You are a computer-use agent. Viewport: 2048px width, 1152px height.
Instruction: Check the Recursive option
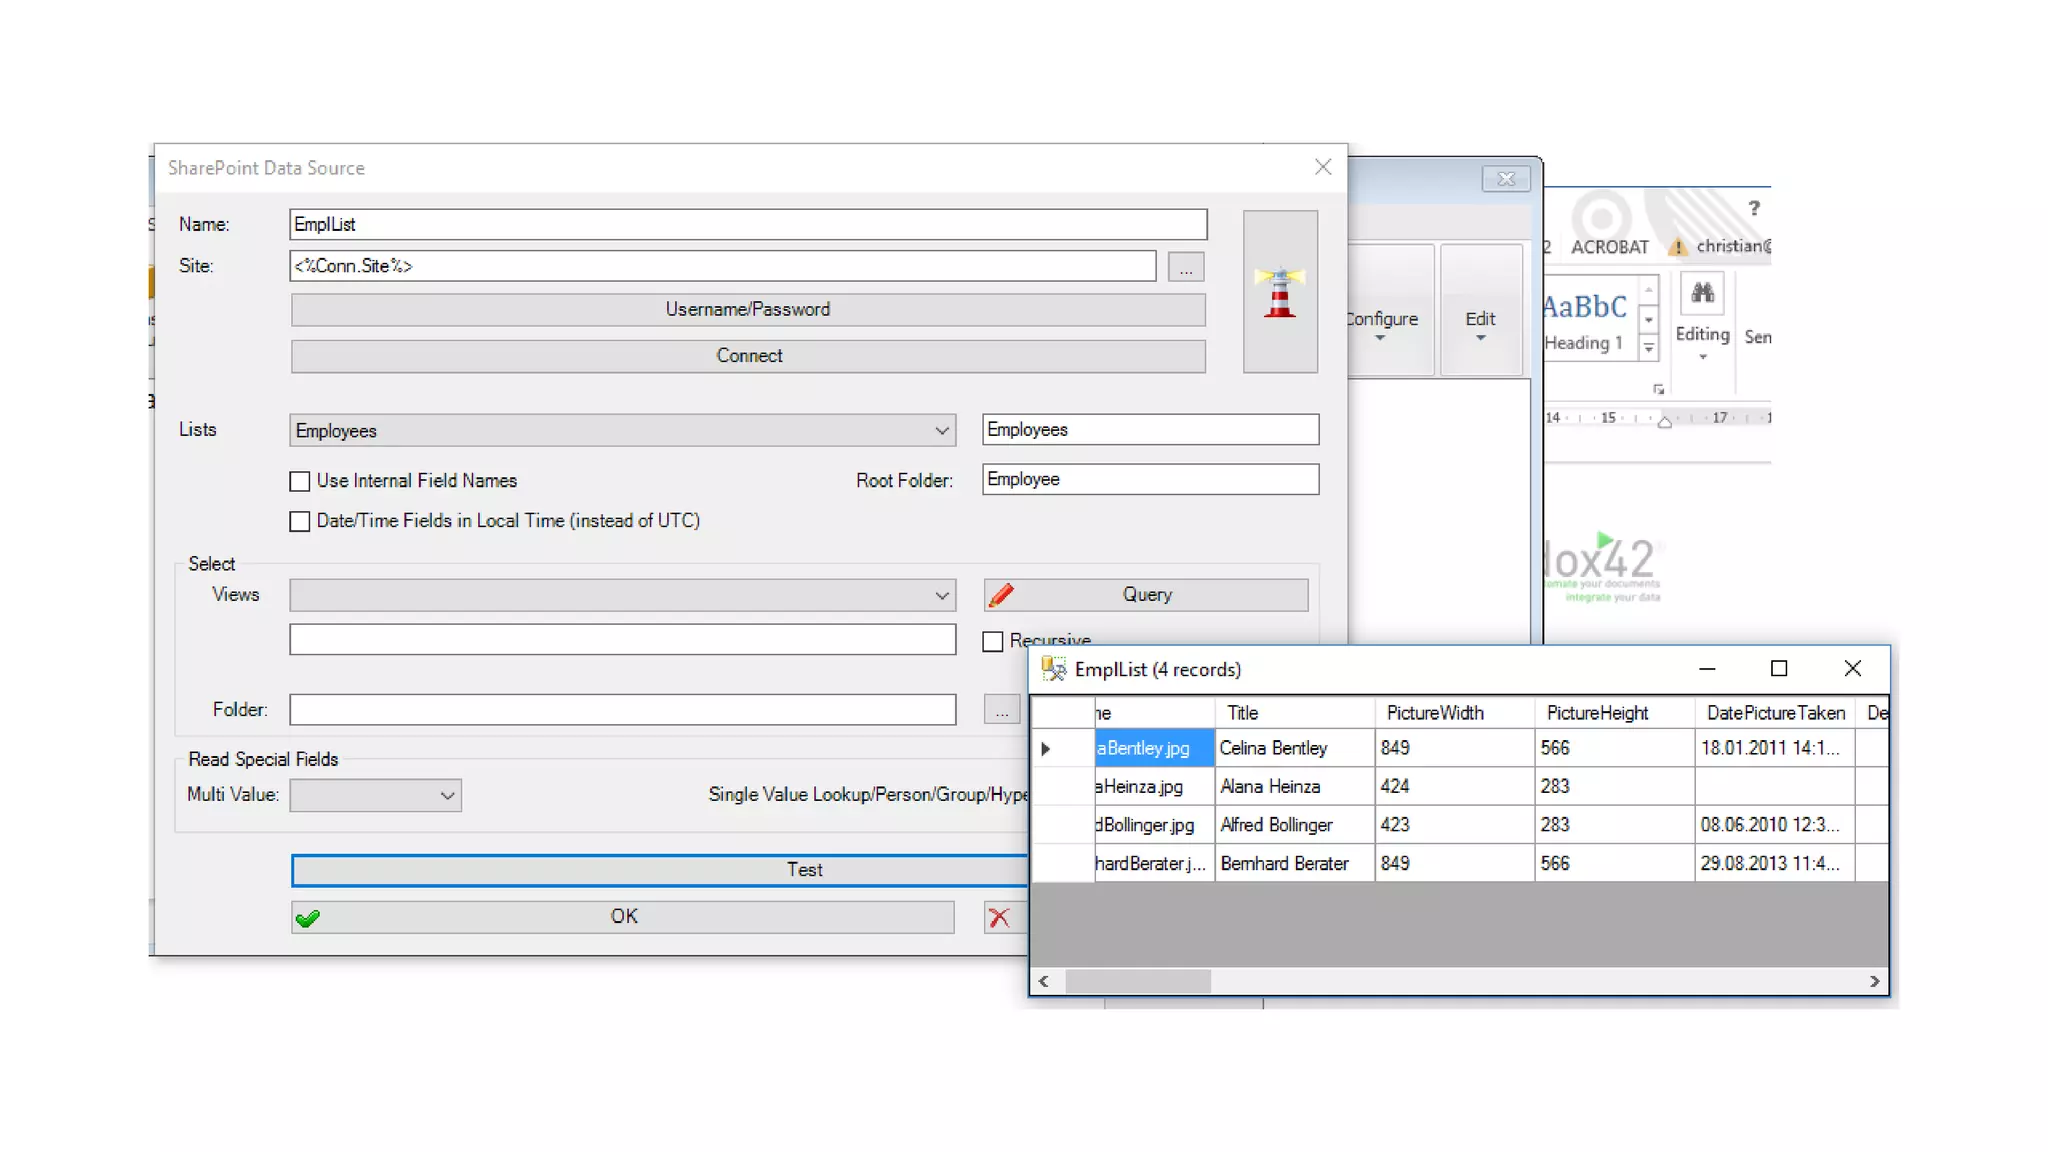pyautogui.click(x=993, y=641)
